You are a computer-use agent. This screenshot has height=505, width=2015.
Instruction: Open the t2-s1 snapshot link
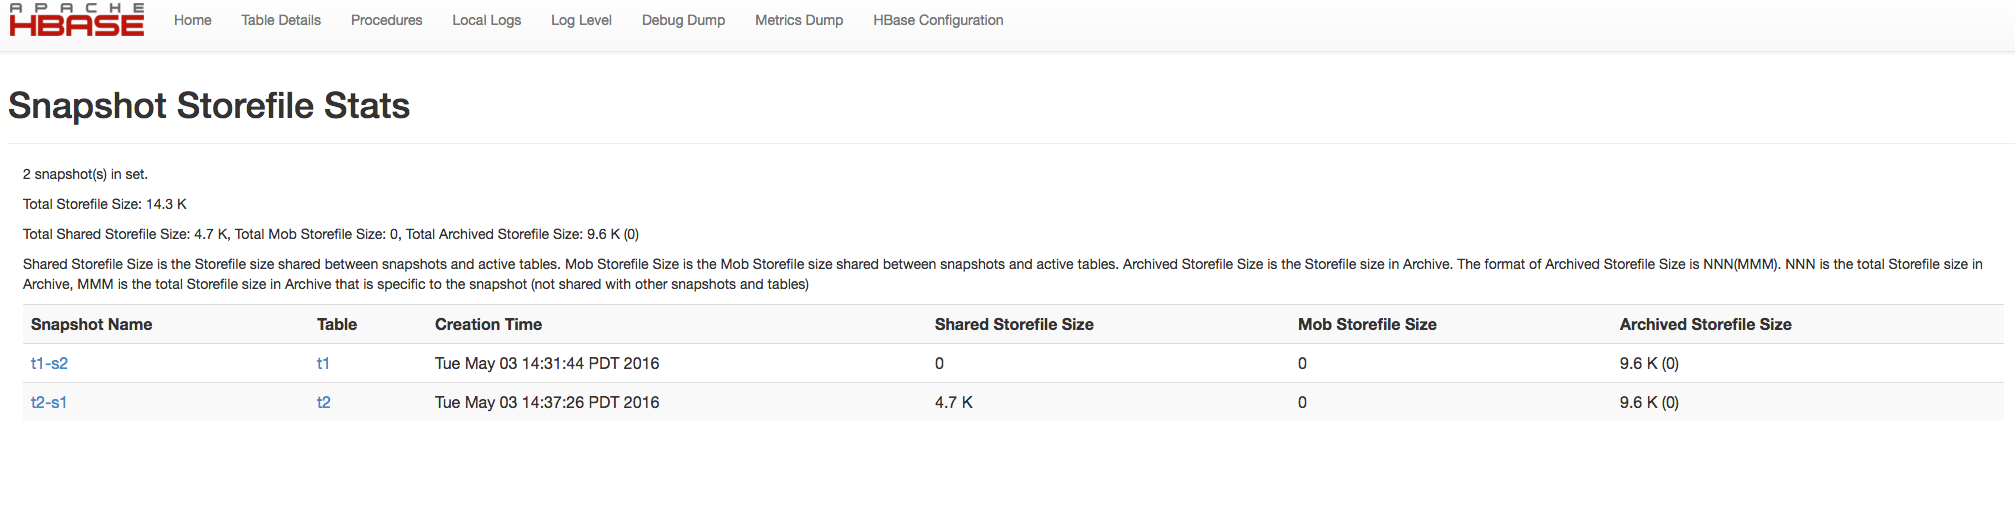pos(49,402)
